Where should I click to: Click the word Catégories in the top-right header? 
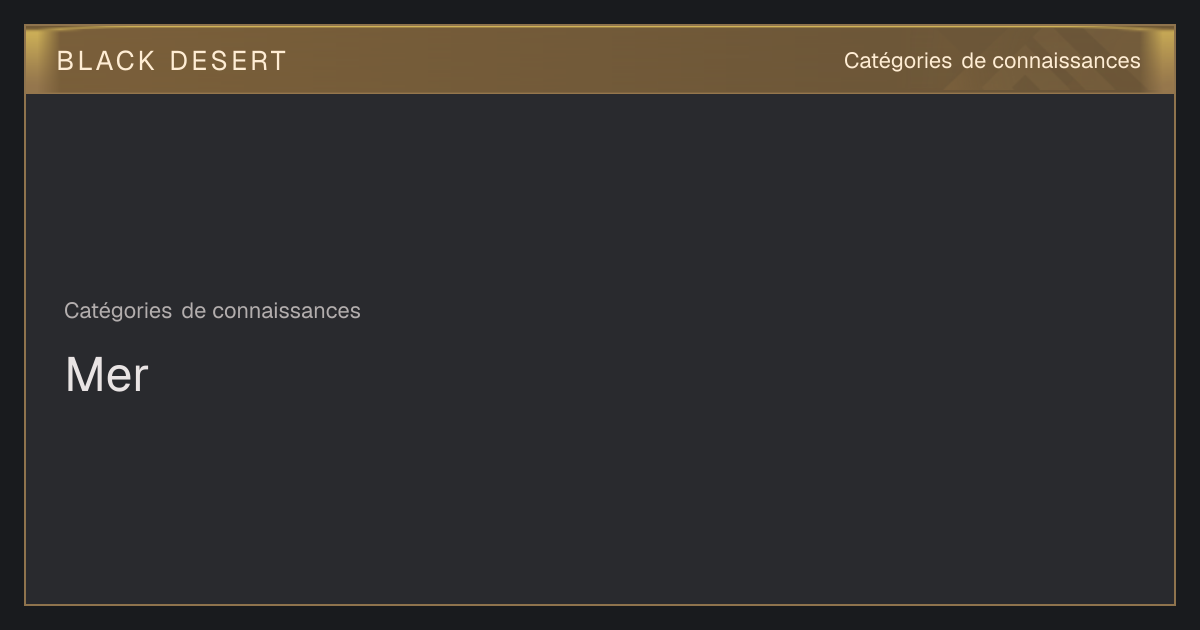pos(898,61)
